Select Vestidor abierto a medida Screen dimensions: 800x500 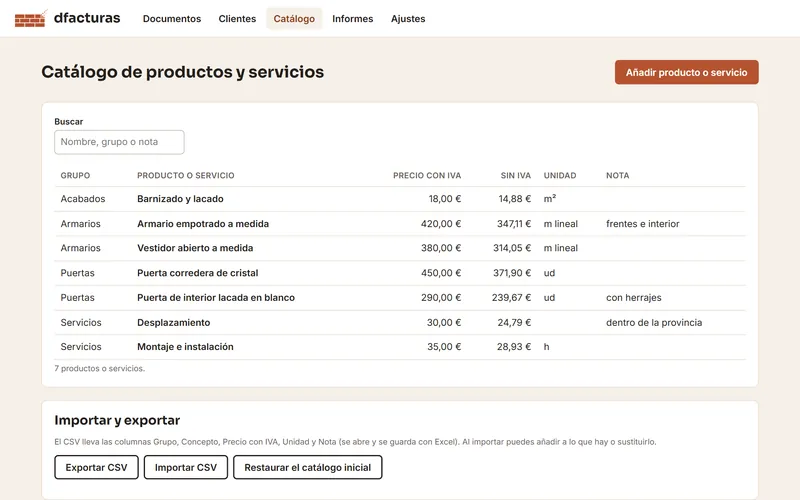click(x=400, y=248)
